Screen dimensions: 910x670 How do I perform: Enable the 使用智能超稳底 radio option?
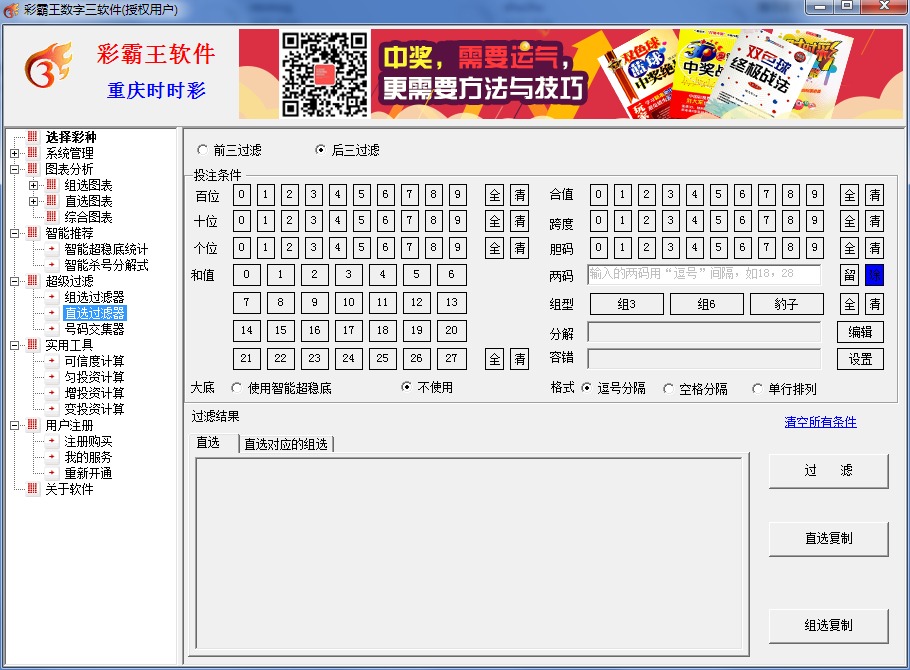point(237,388)
